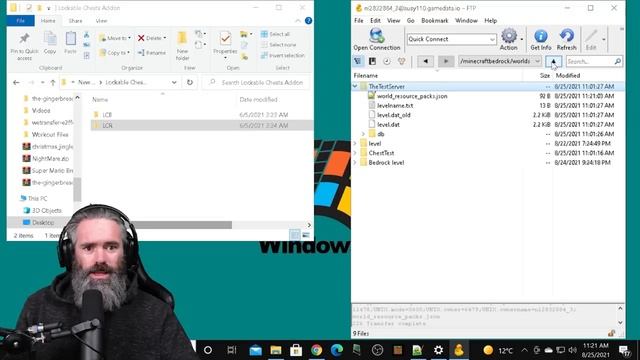Open Explorer address bar history dropdown

174,82
